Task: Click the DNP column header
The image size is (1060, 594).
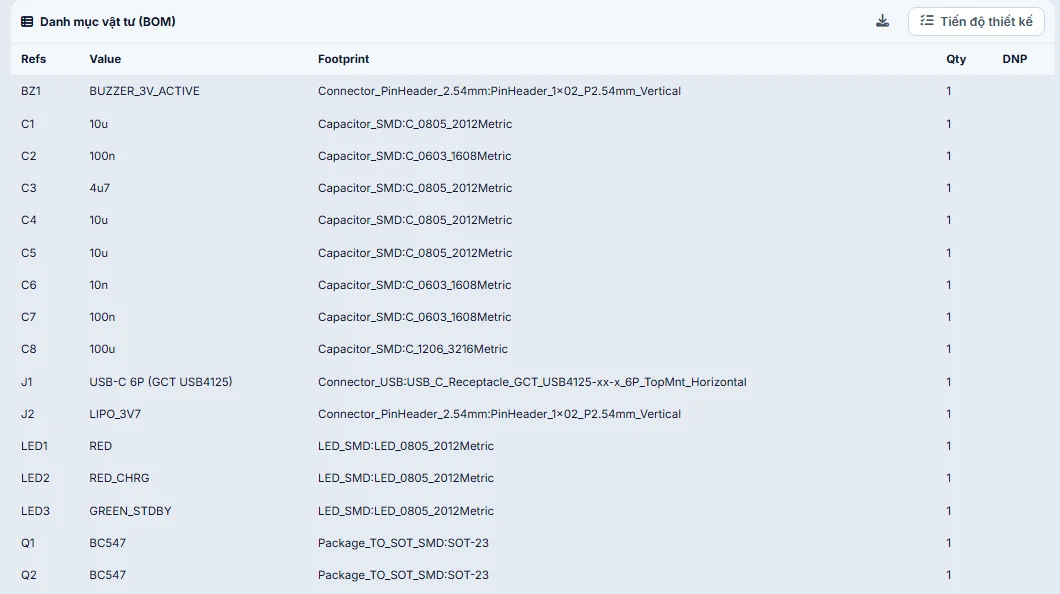Action: coord(1015,59)
